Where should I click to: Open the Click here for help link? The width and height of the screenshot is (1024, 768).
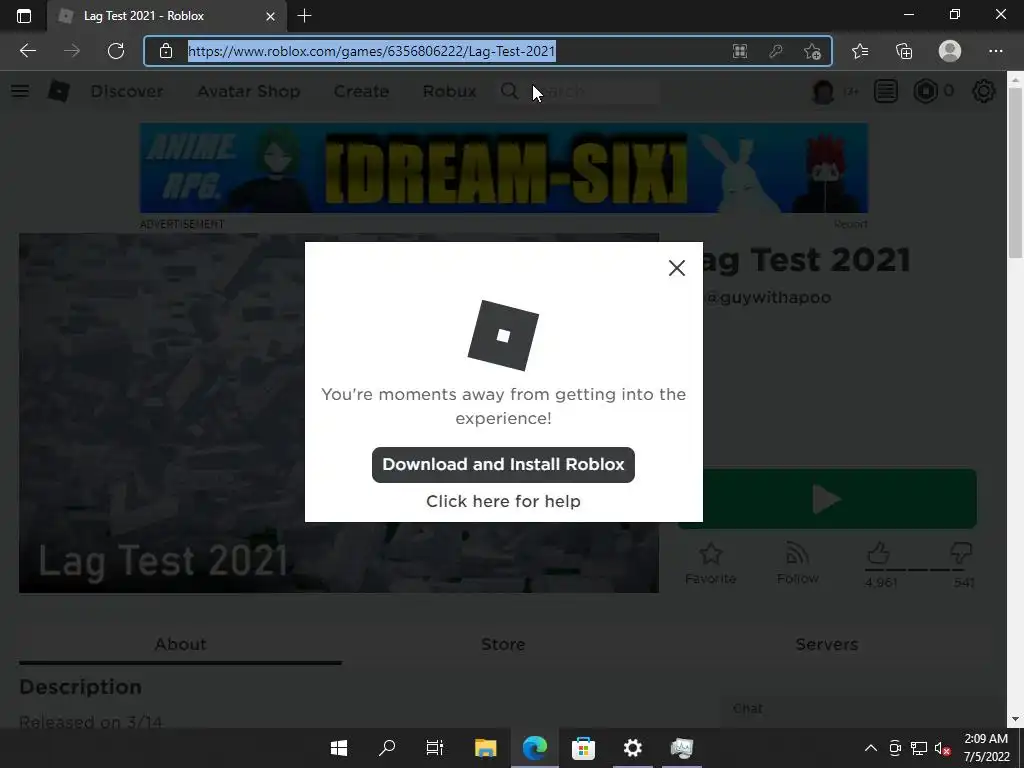point(503,502)
